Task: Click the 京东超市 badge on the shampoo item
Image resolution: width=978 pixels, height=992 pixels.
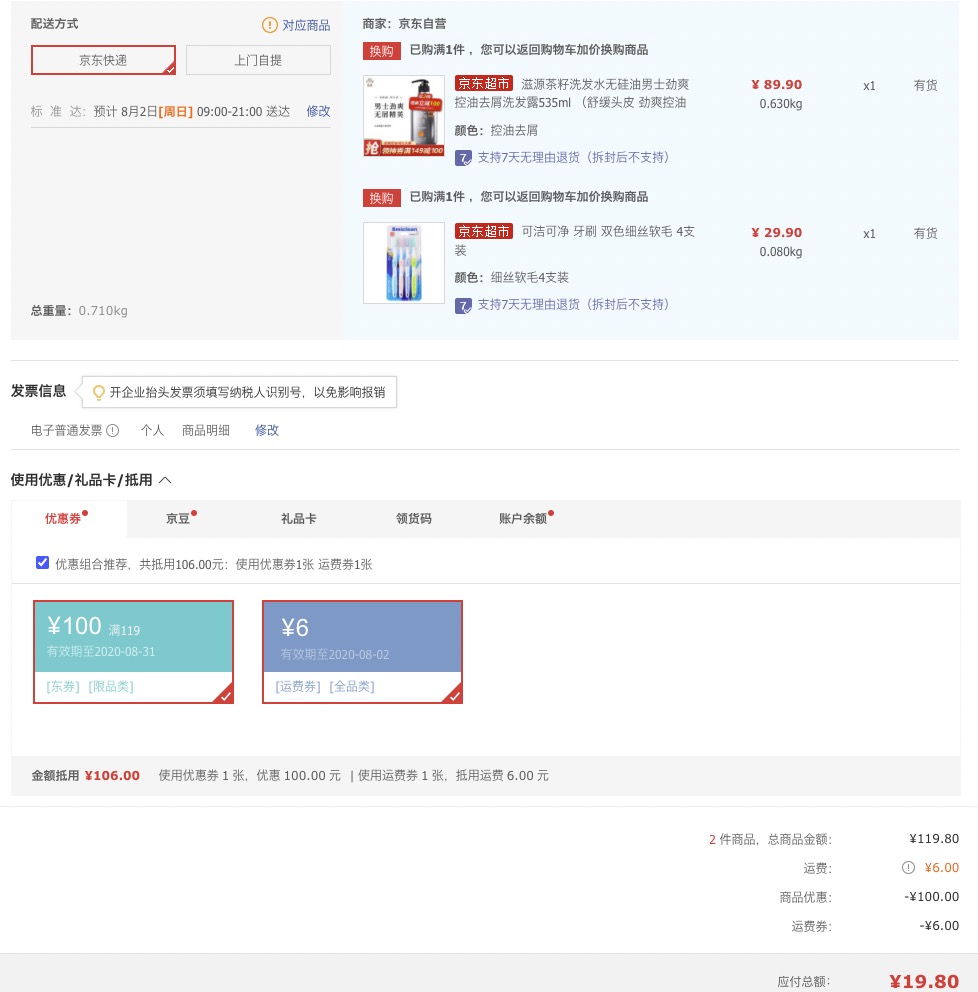Action: point(483,84)
